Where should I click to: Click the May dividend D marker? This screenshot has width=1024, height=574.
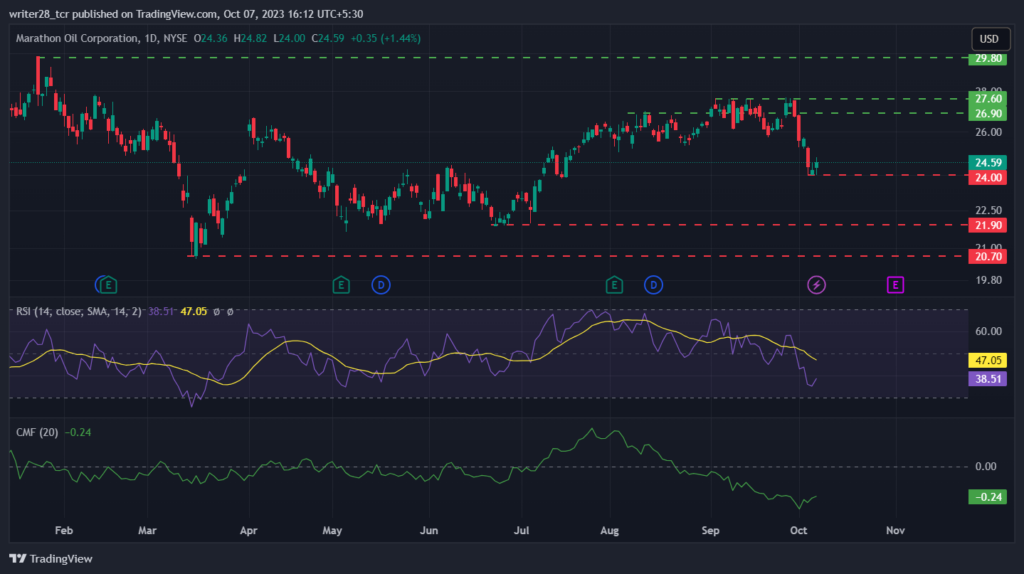[381, 285]
